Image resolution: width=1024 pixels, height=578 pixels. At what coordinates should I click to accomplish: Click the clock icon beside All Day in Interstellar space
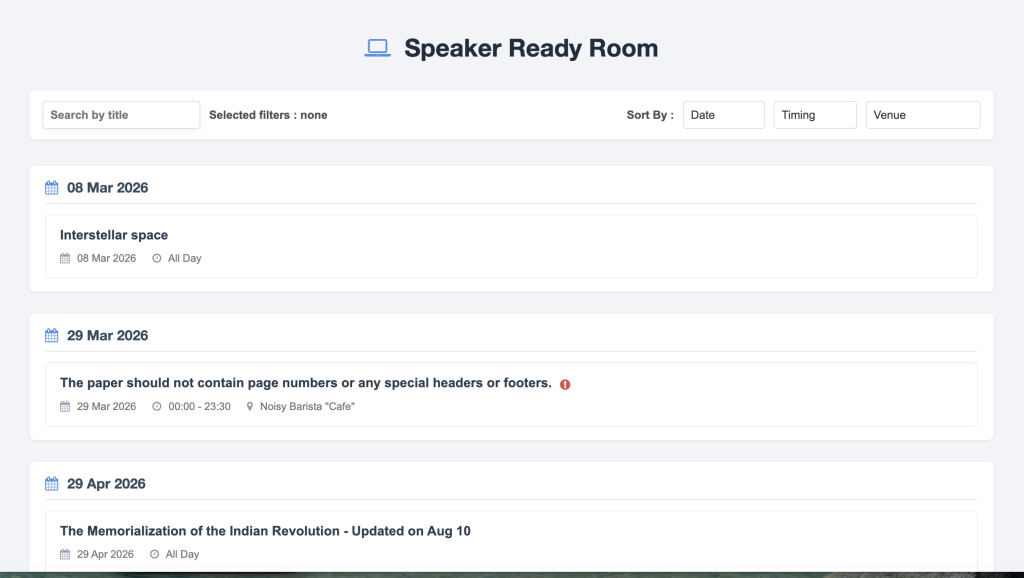(x=157, y=259)
